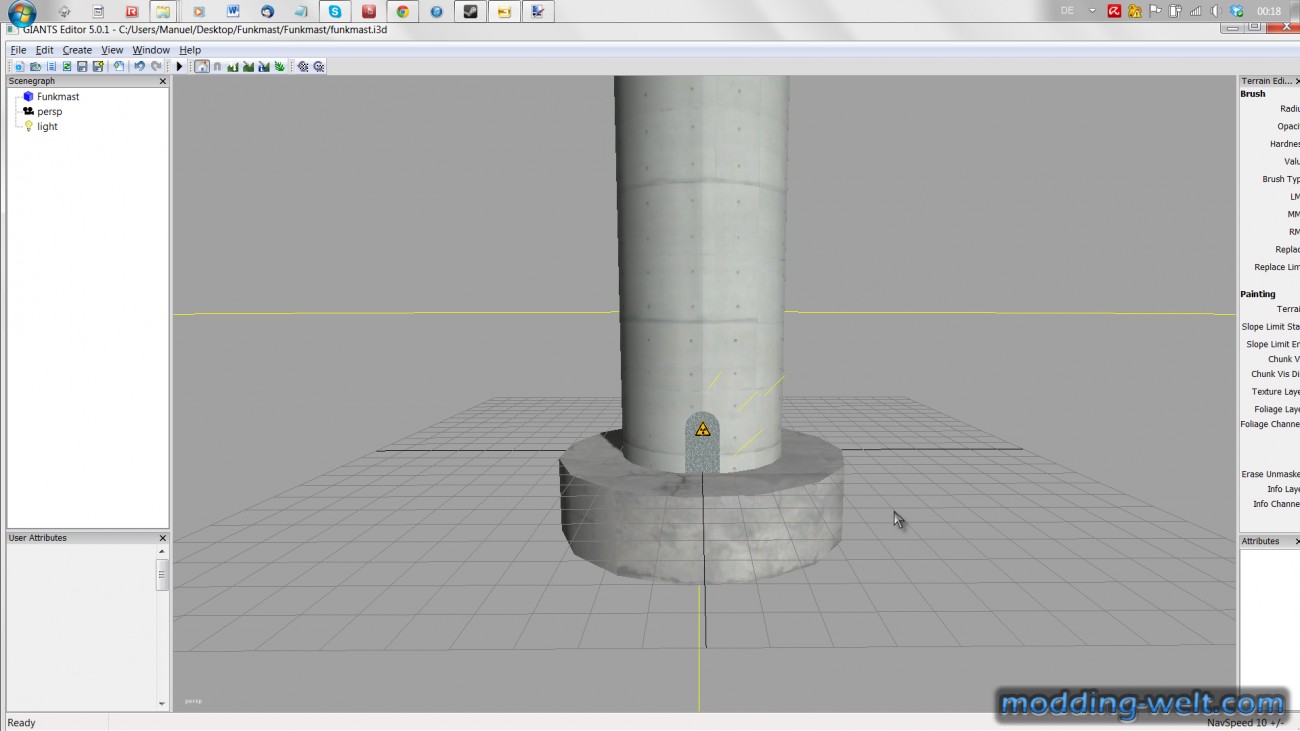Viewport: 1300px width, 731px height.
Task: Click the light bulb icon beside light
Action: pyautogui.click(x=28, y=127)
